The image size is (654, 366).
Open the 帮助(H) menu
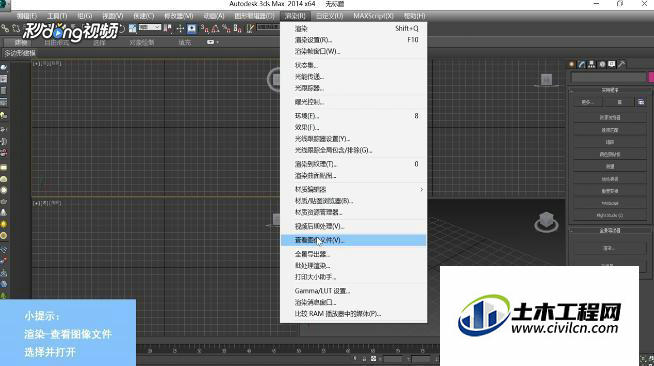click(415, 16)
